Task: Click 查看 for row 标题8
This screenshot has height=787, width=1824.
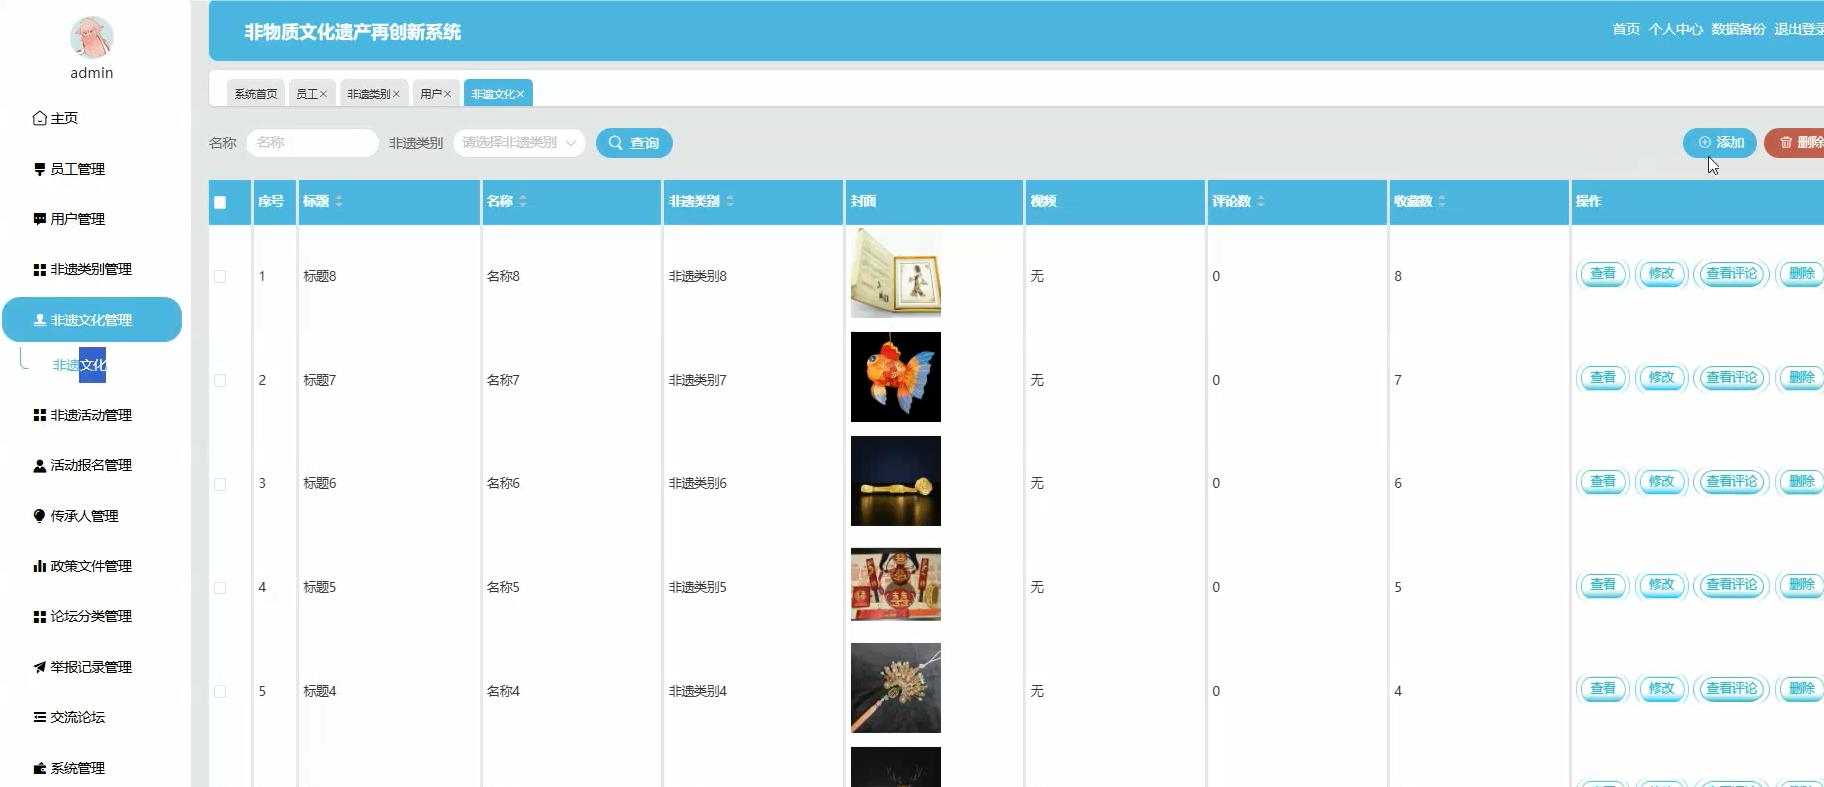Action: [1603, 274]
